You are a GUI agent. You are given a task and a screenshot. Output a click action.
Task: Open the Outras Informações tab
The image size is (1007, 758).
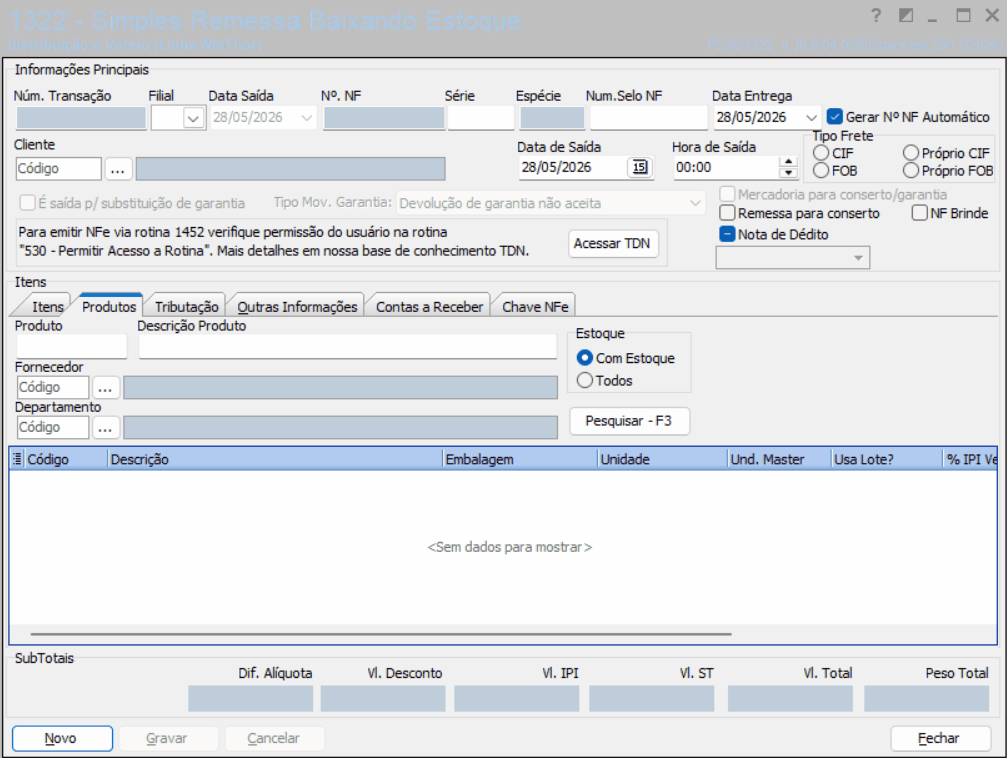click(x=297, y=307)
